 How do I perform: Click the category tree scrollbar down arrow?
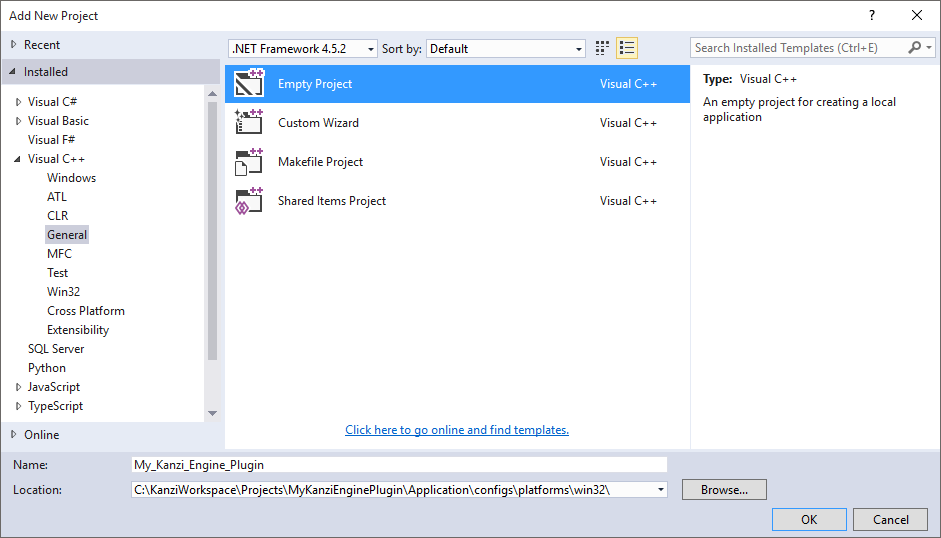point(212,413)
